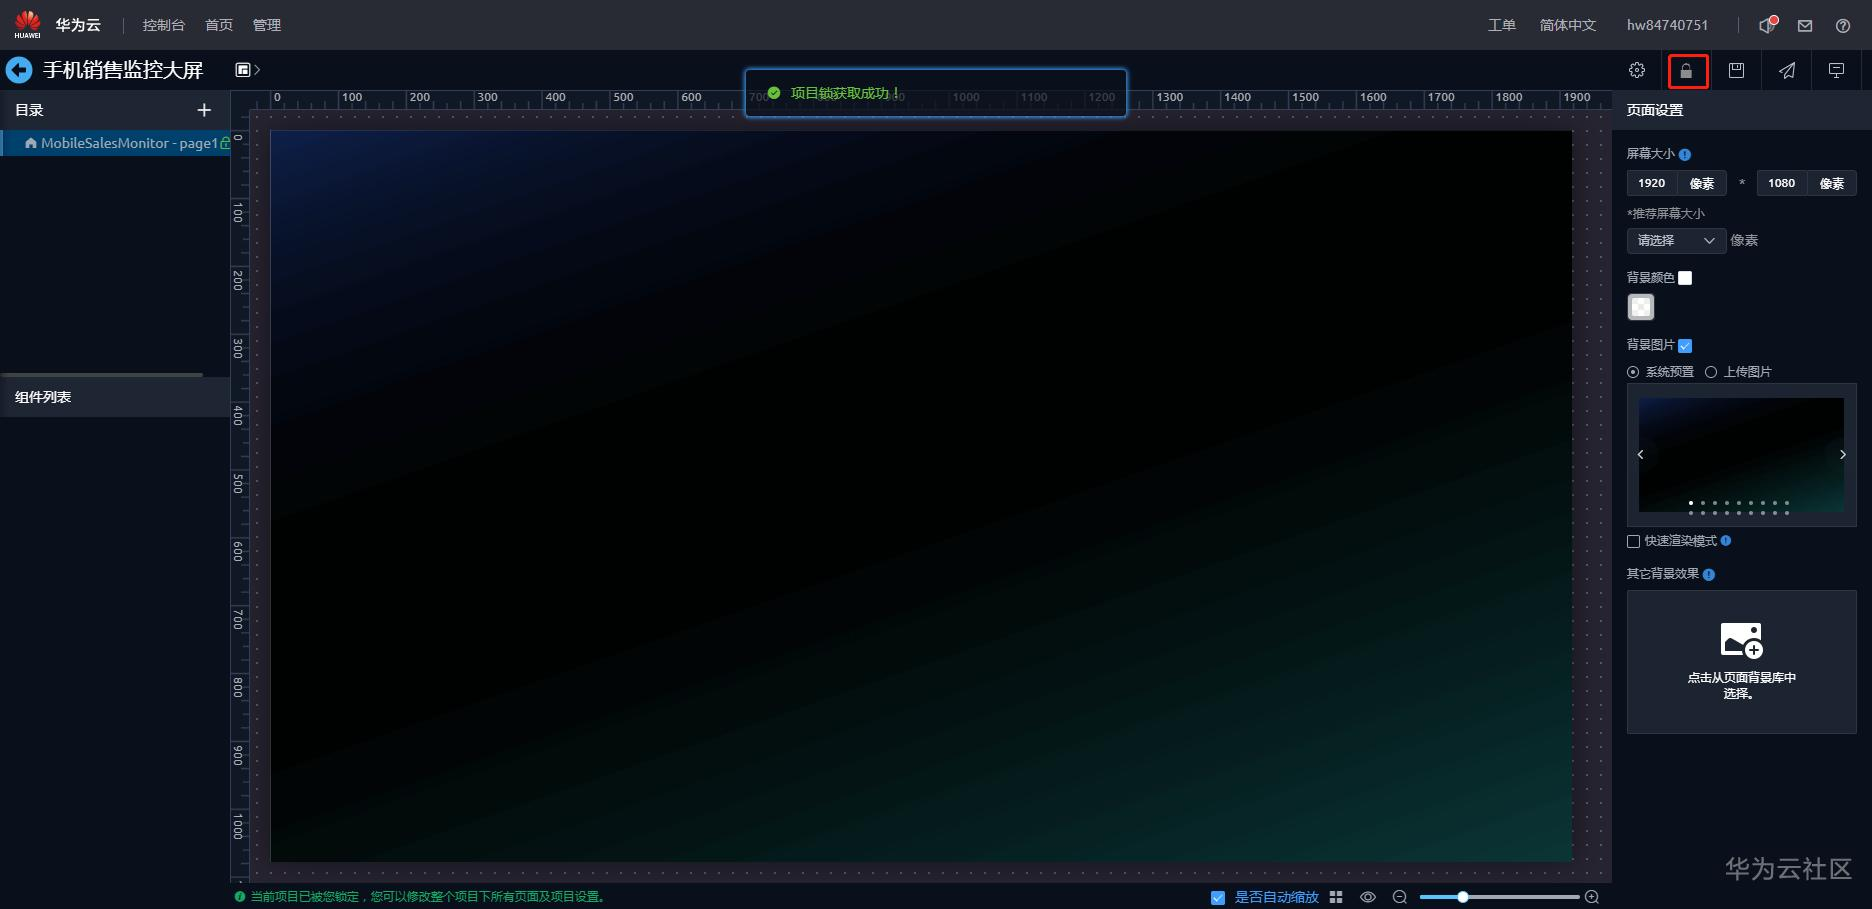Click the background preset preview thumbnail
The image size is (1872, 909).
click(1741, 455)
